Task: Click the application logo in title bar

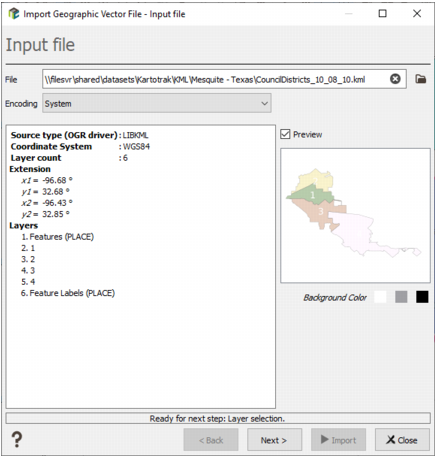Action: point(14,14)
